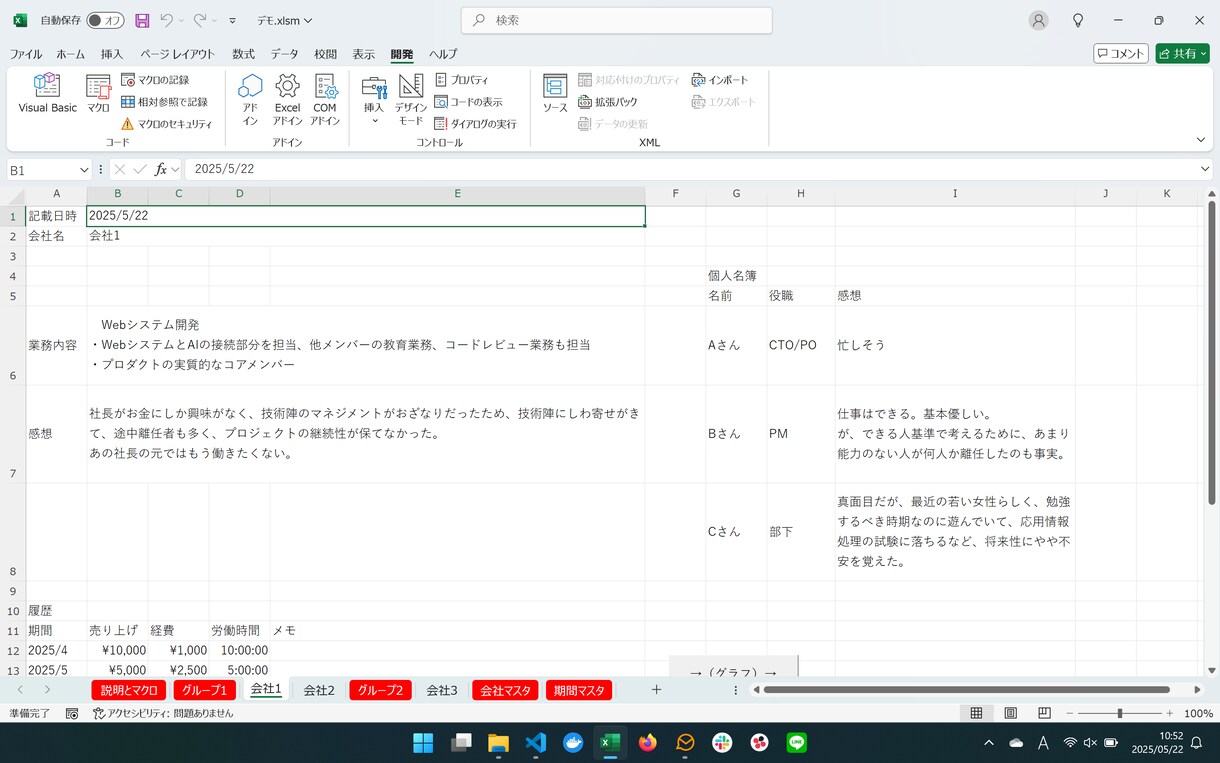Image resolution: width=1220 pixels, height=763 pixels.
Task: Click the macro recording status bar icon
Action: point(72,713)
